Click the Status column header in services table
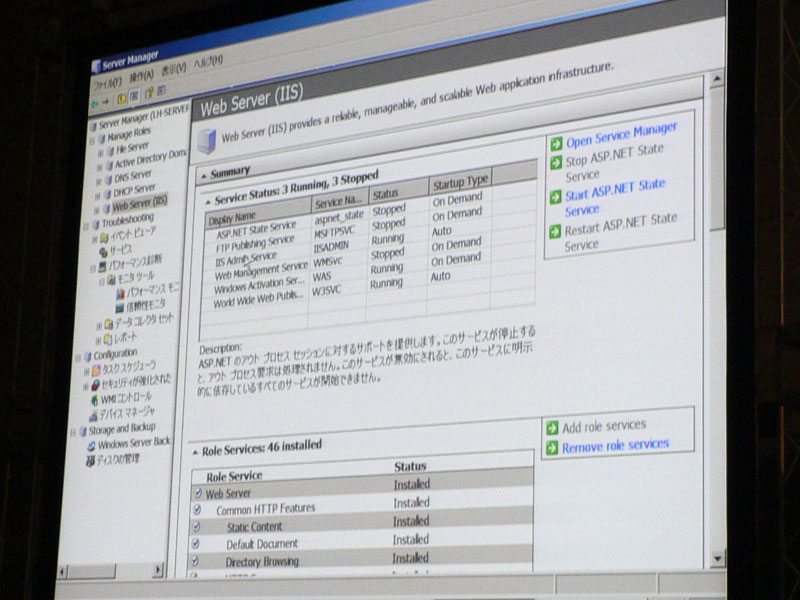Image resolution: width=800 pixels, height=600 pixels. (x=399, y=193)
